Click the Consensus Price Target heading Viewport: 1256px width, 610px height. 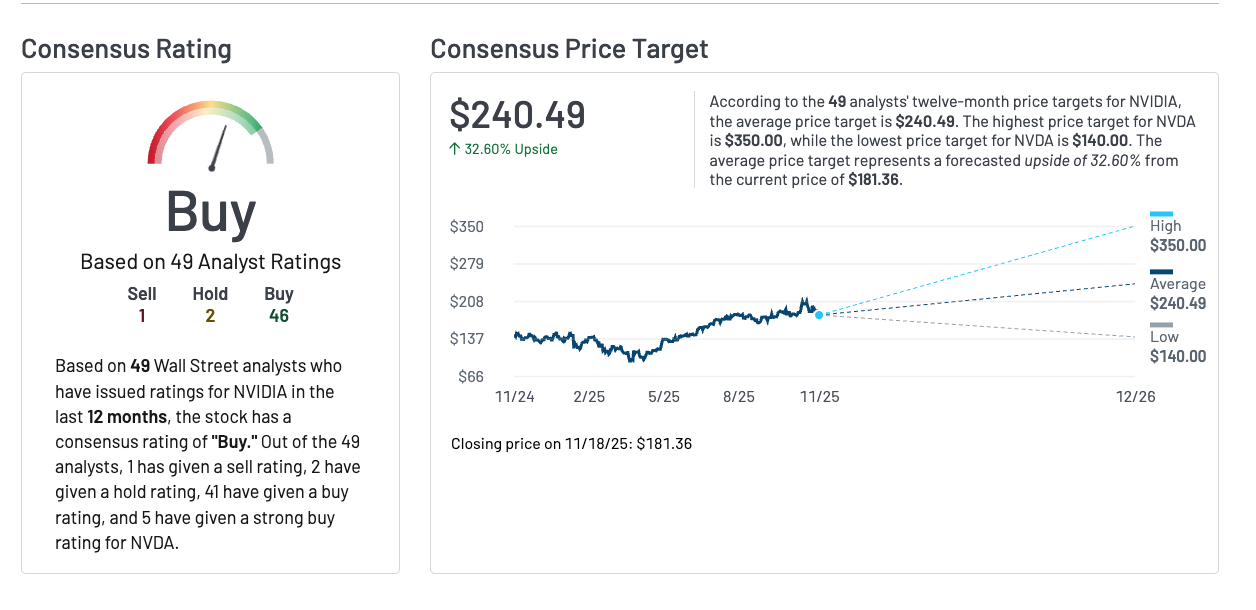(569, 49)
